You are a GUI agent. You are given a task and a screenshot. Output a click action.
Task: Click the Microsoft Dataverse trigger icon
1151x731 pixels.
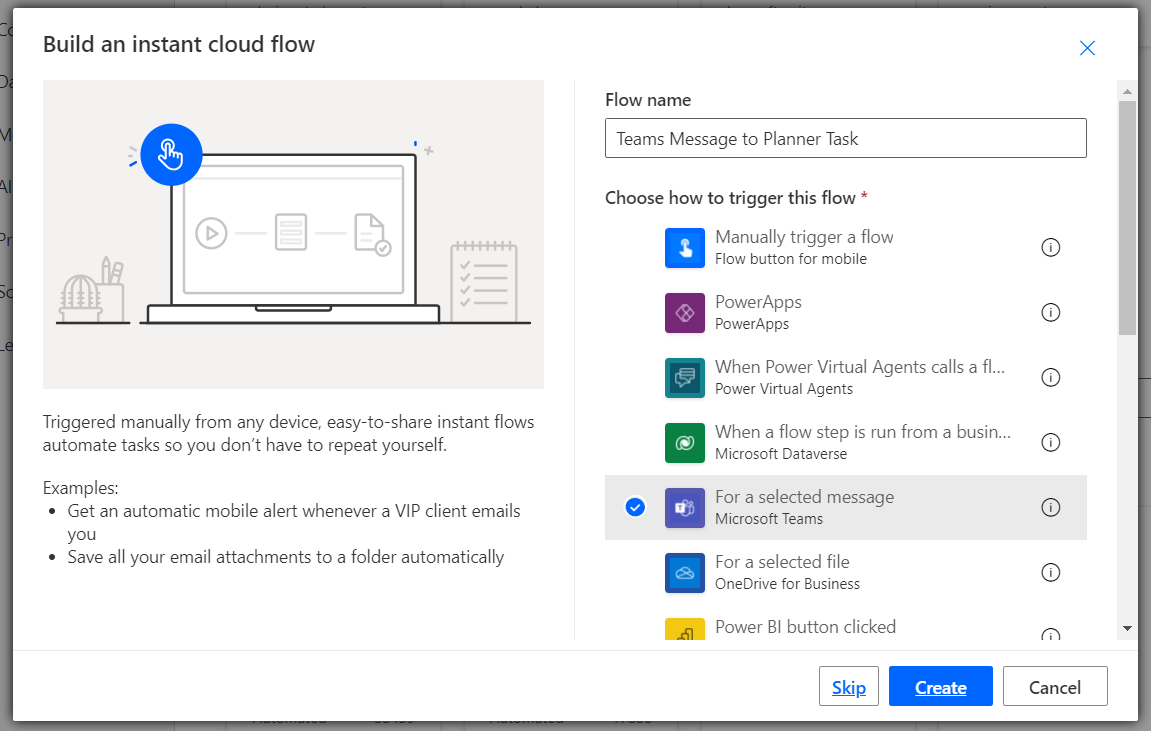tap(686, 442)
